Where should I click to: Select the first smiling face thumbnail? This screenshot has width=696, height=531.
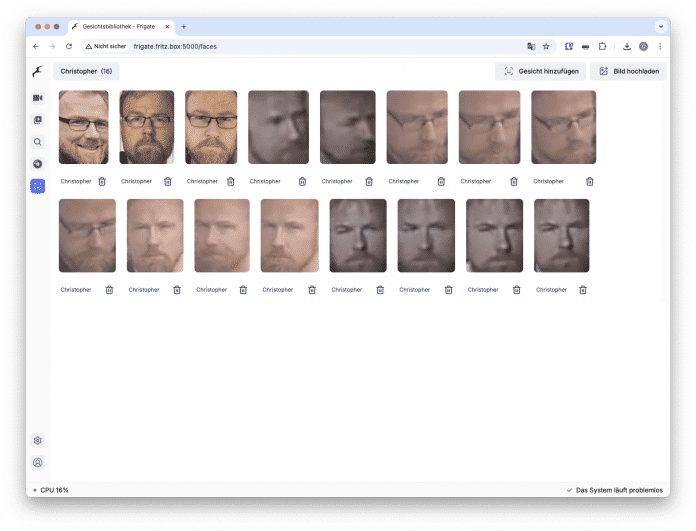tap(83, 127)
